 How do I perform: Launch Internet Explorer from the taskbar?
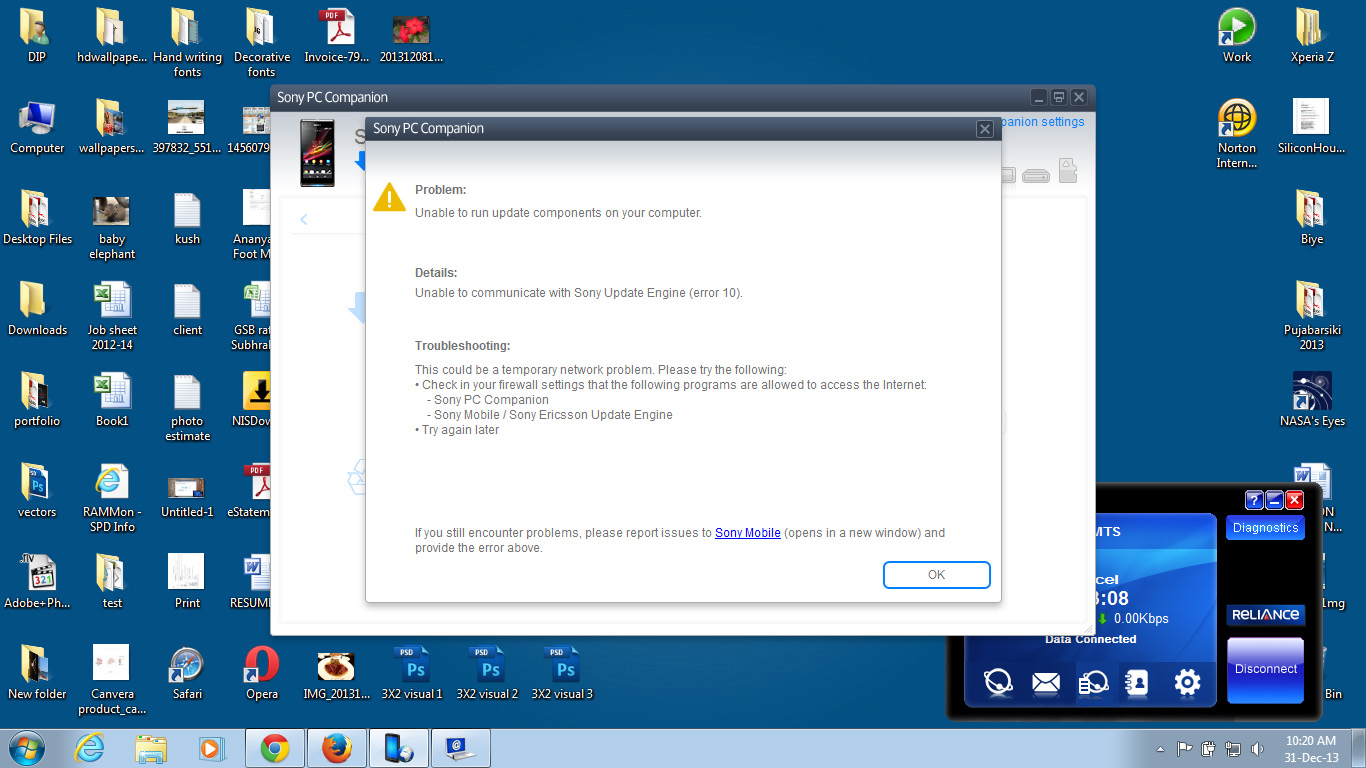pyautogui.click(x=90, y=748)
